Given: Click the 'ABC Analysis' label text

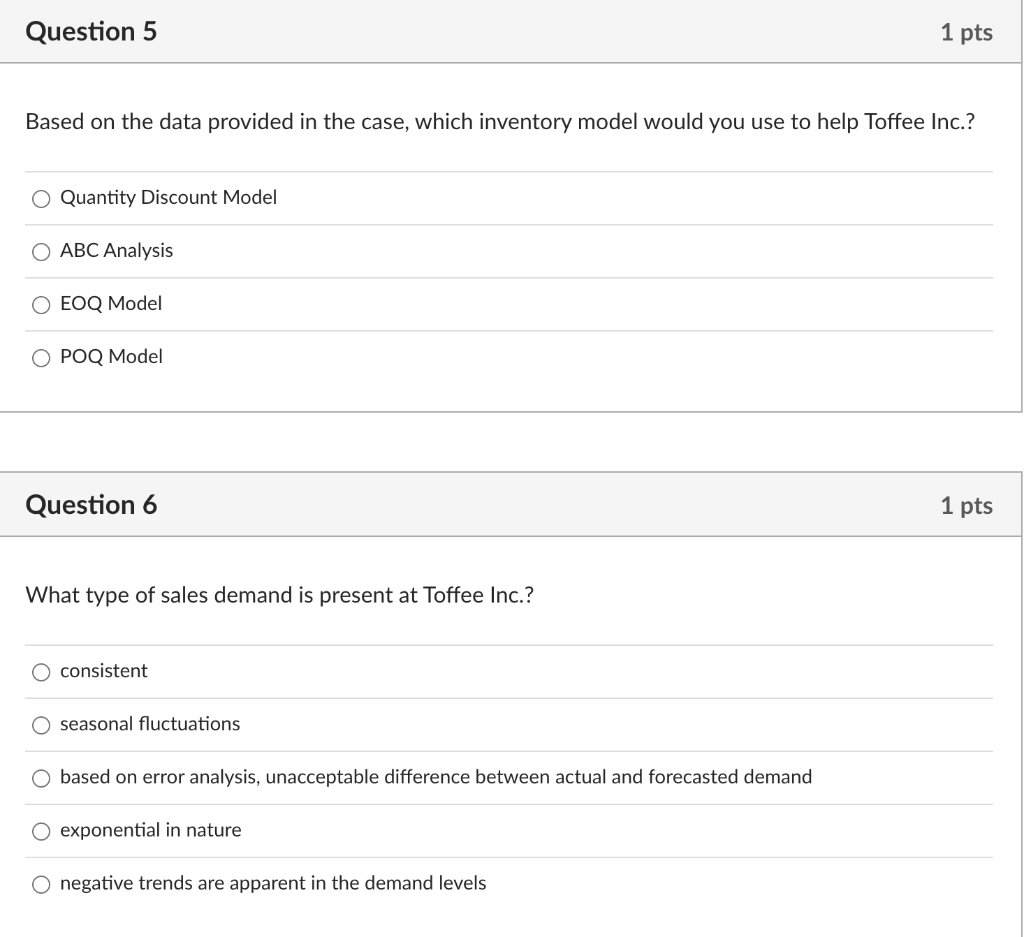Looking at the screenshot, I should [x=116, y=251].
